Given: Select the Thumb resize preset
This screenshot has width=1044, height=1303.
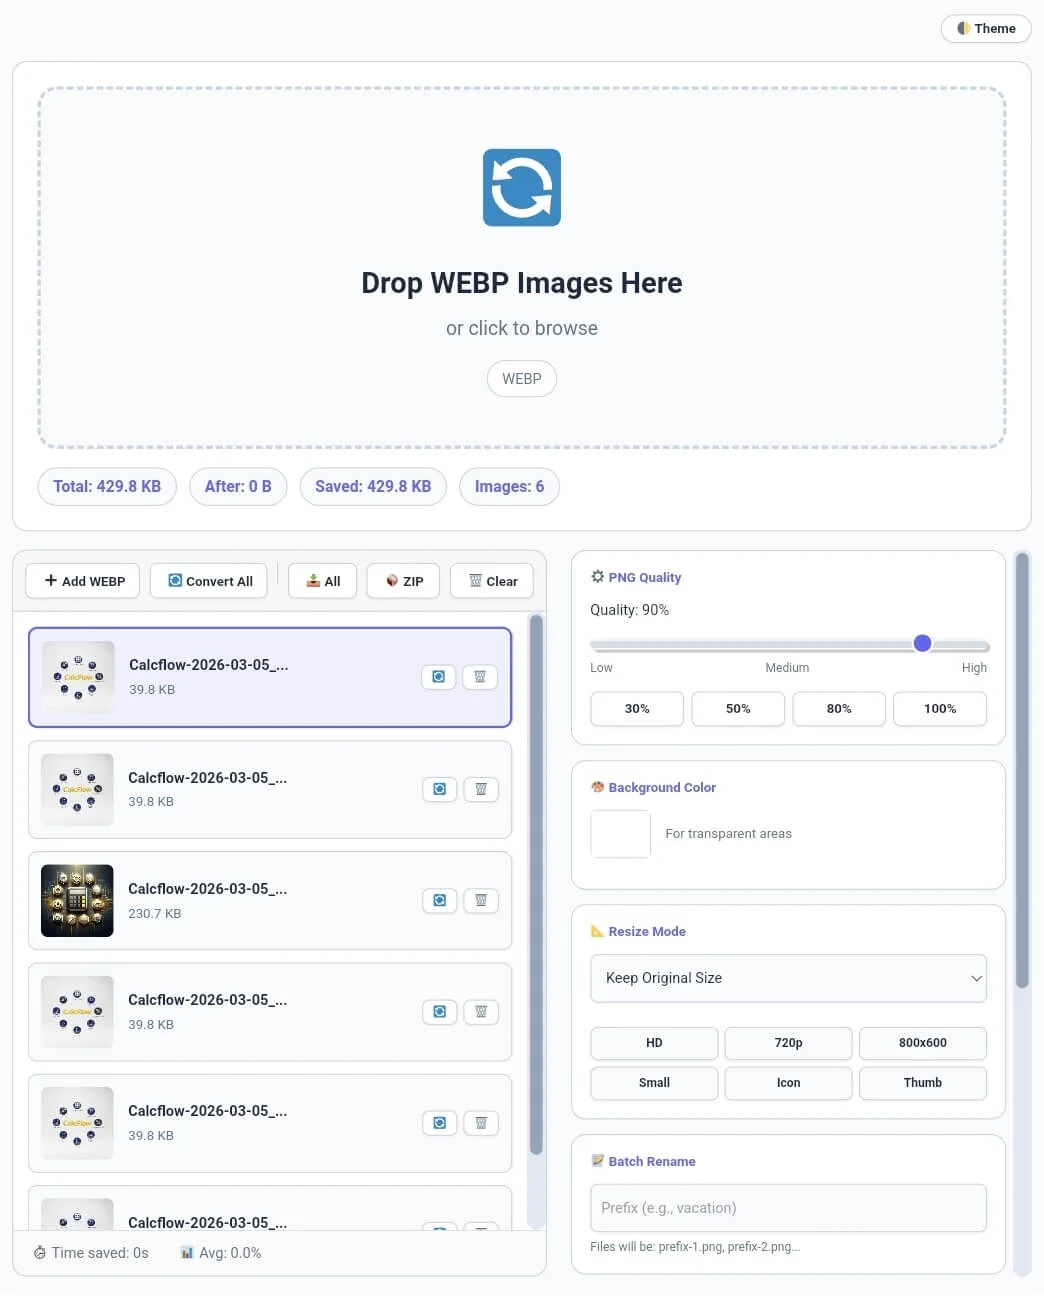Looking at the screenshot, I should pyautogui.click(x=922, y=1083).
